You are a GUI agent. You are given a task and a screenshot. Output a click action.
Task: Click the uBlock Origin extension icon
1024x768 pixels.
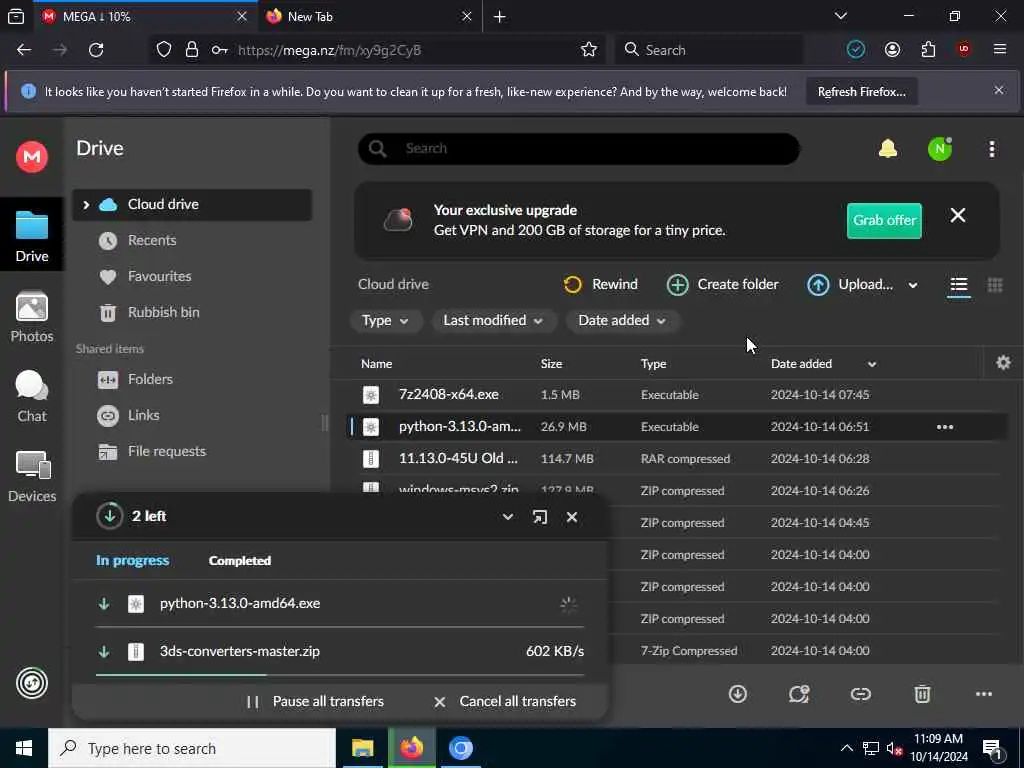pyautogui.click(x=963, y=50)
